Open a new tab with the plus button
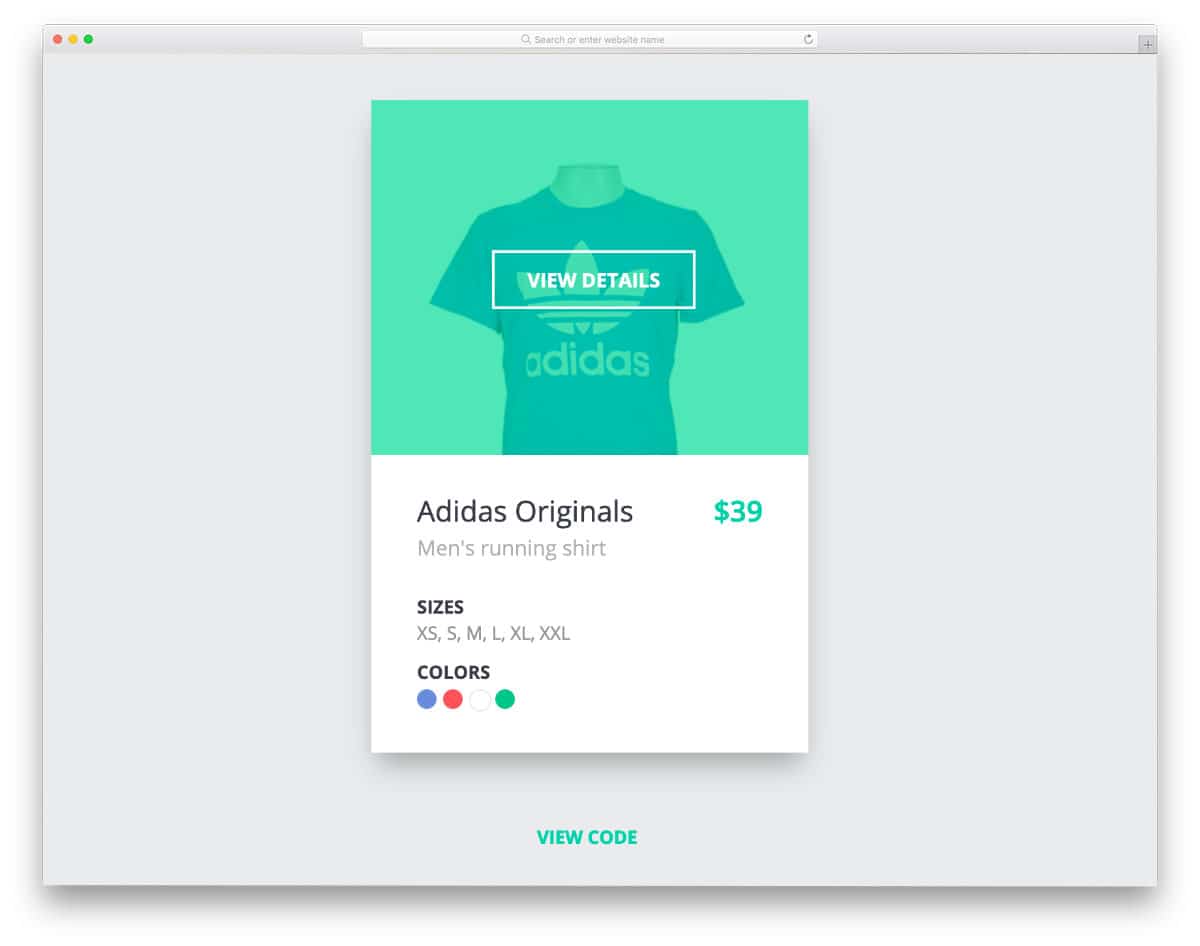The image size is (1200, 946). click(1147, 44)
